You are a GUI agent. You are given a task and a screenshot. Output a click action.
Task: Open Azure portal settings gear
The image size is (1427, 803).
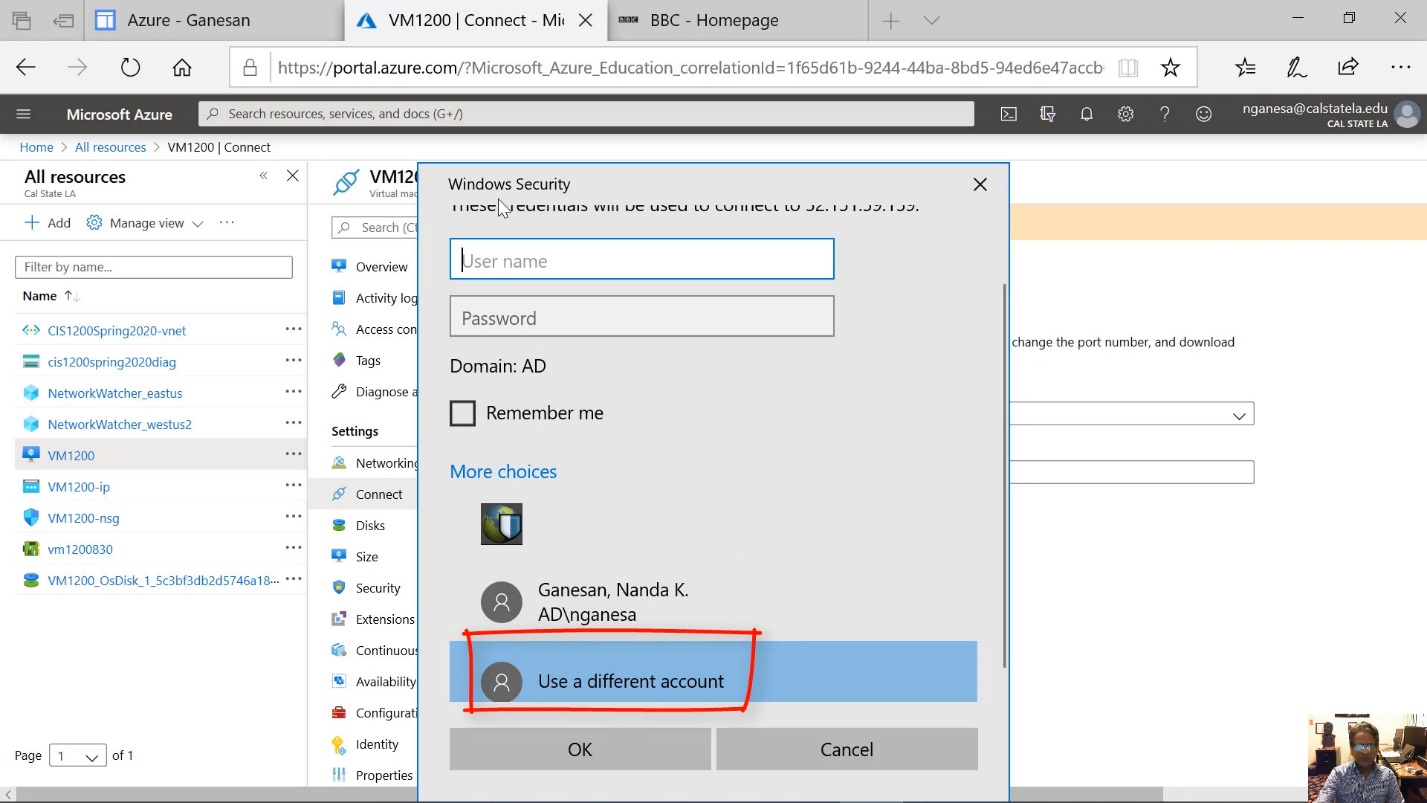(1125, 114)
